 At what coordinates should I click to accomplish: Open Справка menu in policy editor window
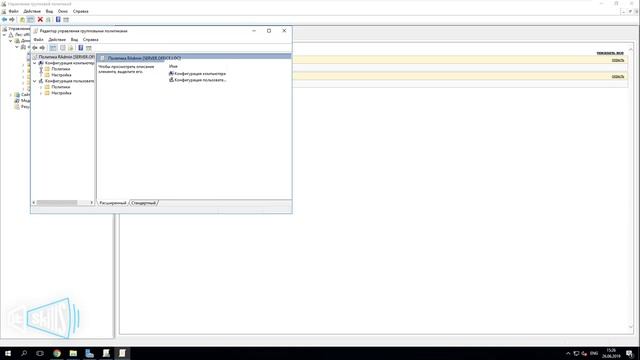(x=91, y=40)
